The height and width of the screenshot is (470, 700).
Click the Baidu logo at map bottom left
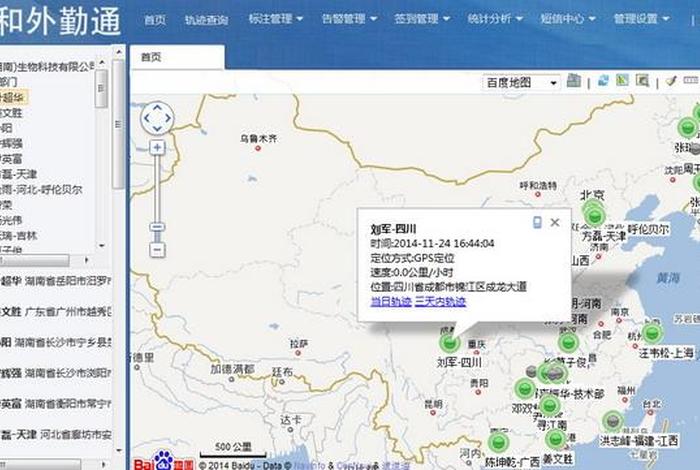pos(163,461)
